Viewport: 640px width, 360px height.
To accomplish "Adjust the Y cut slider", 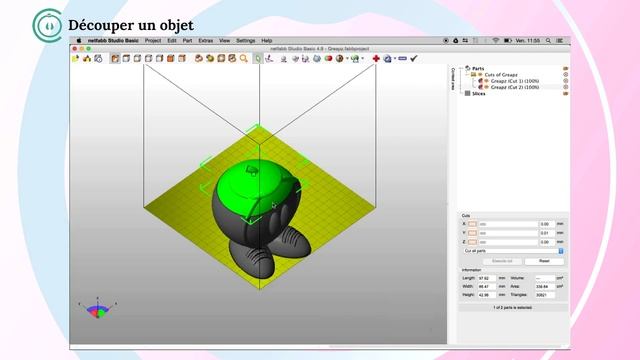I will coord(508,233).
